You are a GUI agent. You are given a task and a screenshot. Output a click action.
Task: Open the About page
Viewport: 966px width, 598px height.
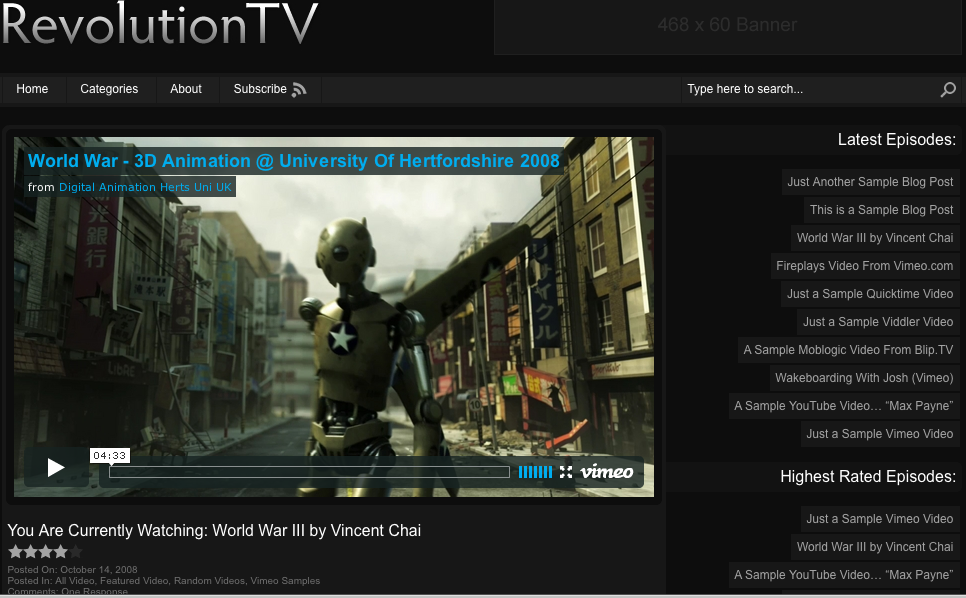[185, 89]
